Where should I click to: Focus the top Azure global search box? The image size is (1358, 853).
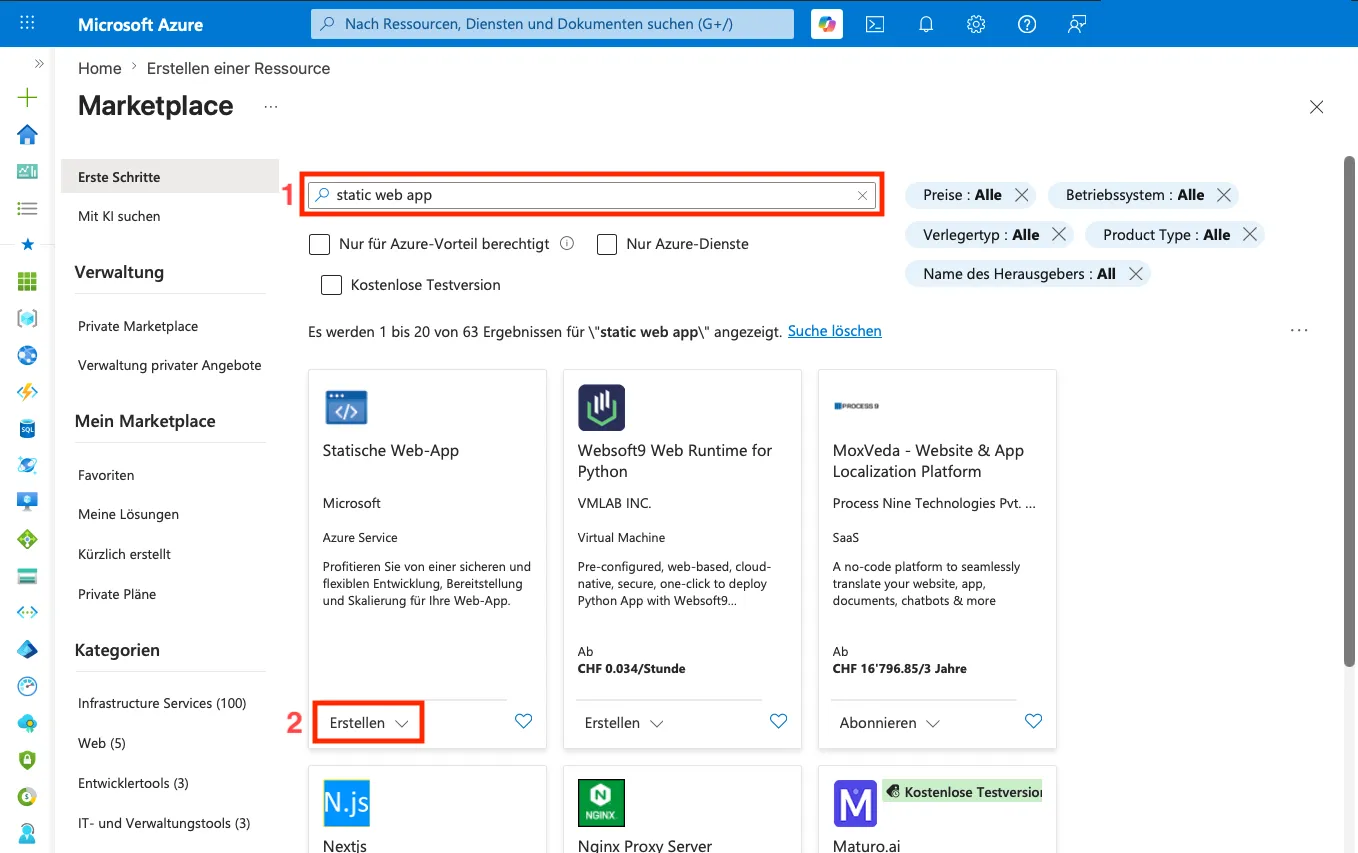552,24
